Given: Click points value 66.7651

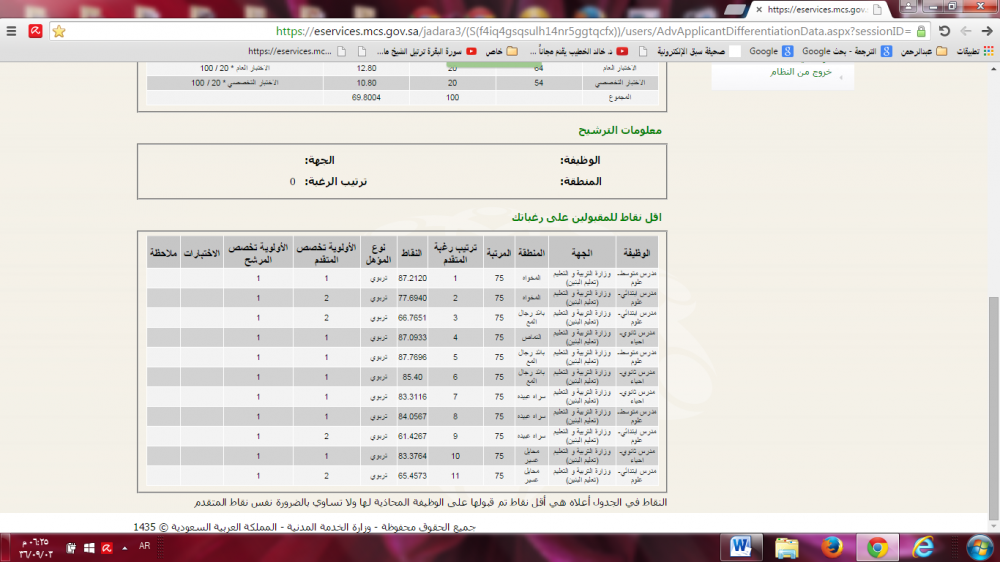Looking at the screenshot, I should (413, 318).
